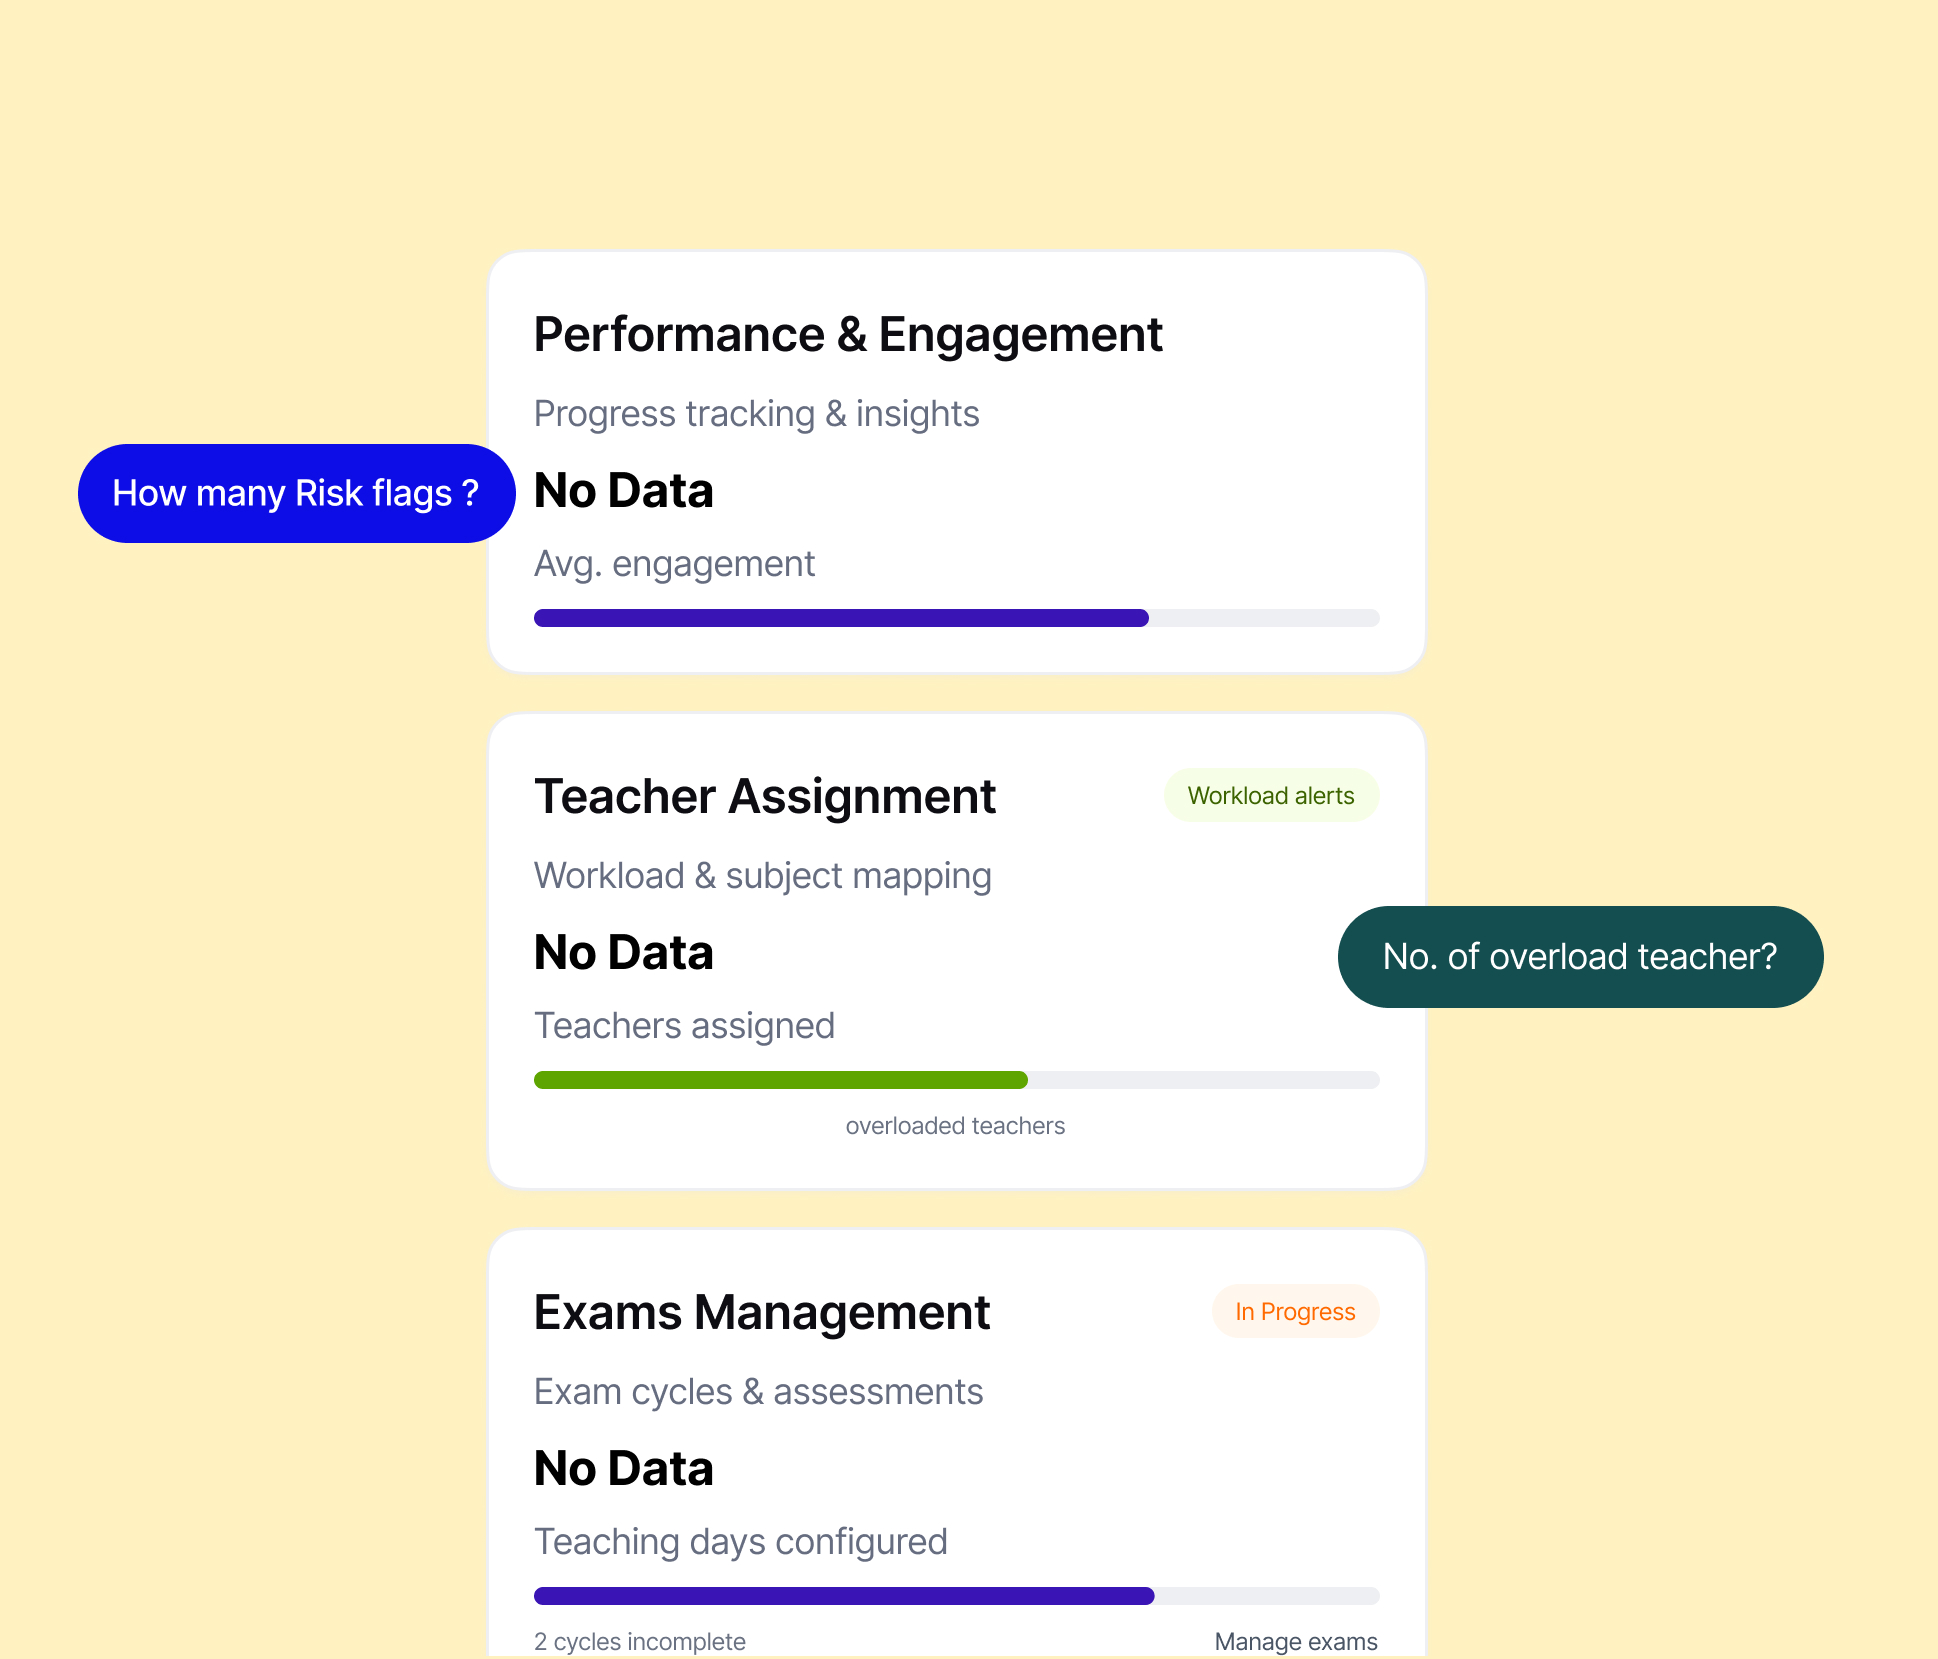Image resolution: width=1938 pixels, height=1659 pixels.
Task: Click "No Data" in Exams Management card
Action: (624, 1468)
